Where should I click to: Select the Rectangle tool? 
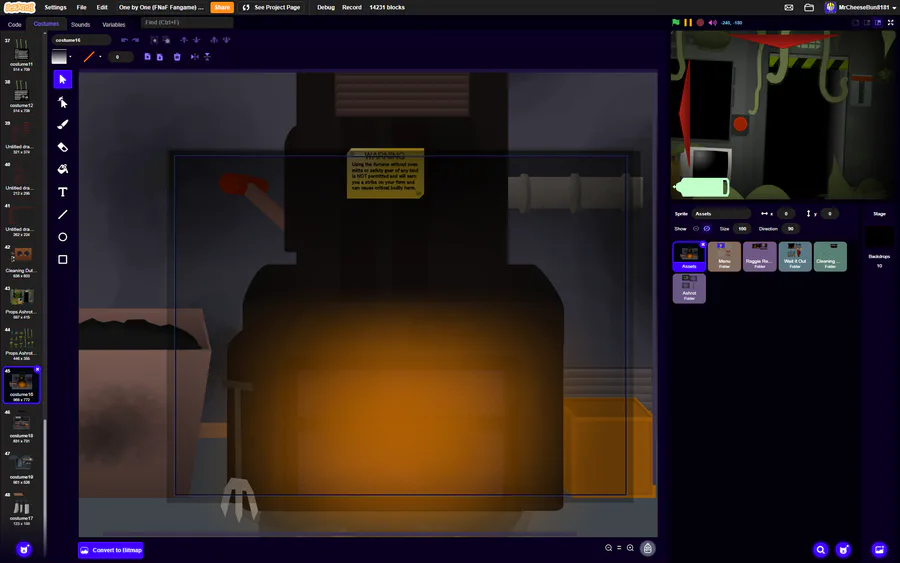click(63, 259)
